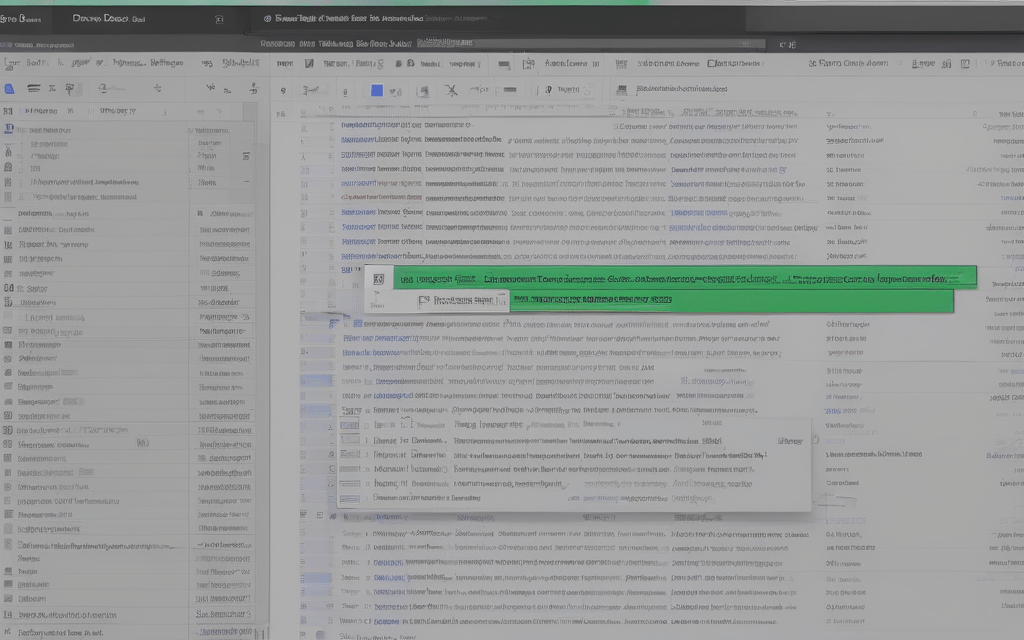This screenshot has width=1024, height=640.
Task: Click the small icon at the start of the upper green bar
Action: [x=377, y=281]
